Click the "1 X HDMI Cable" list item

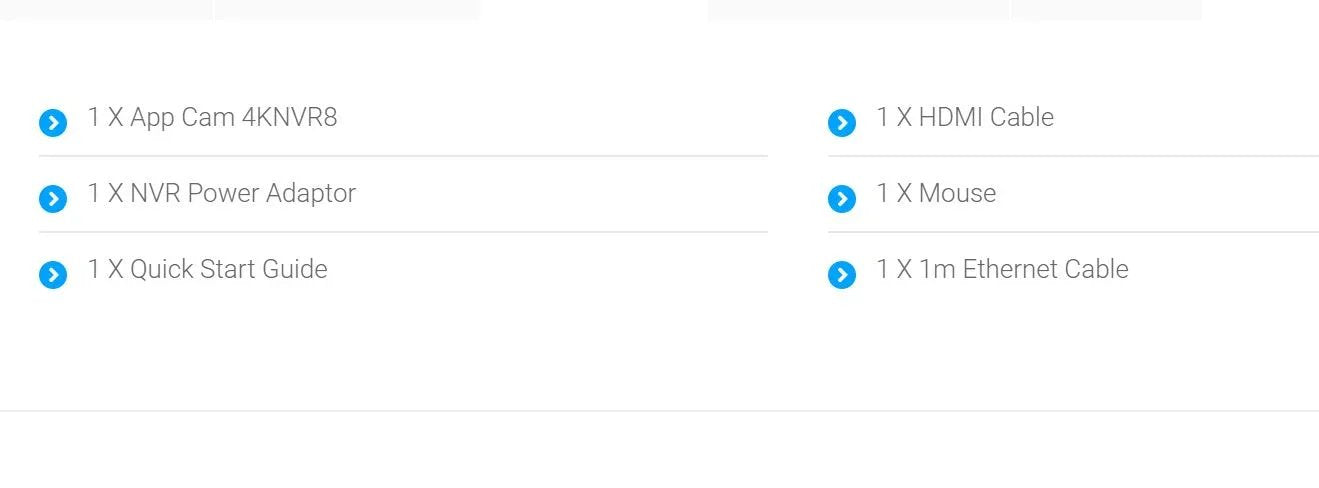pyautogui.click(x=965, y=117)
